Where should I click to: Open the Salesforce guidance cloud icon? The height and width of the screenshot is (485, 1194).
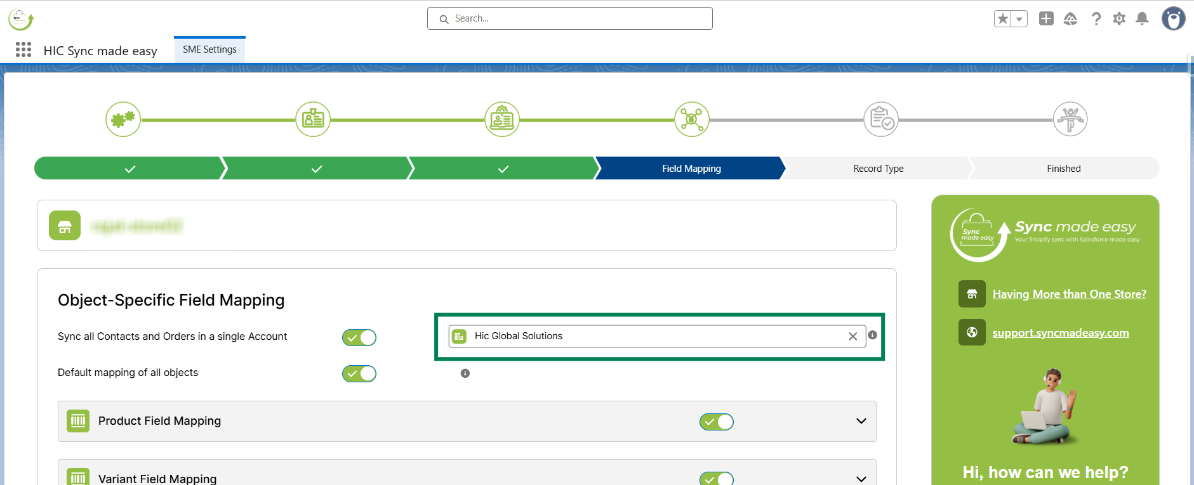(x=1070, y=19)
